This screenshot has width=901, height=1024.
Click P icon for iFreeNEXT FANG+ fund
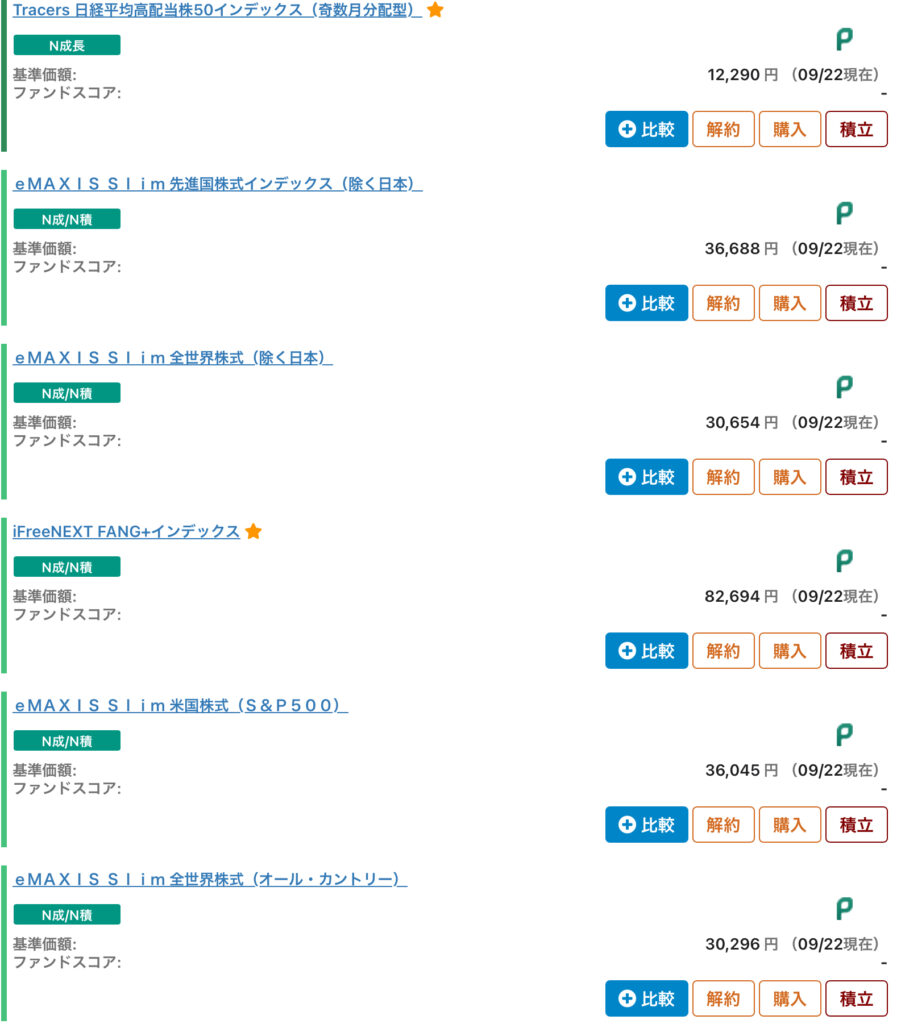point(844,561)
